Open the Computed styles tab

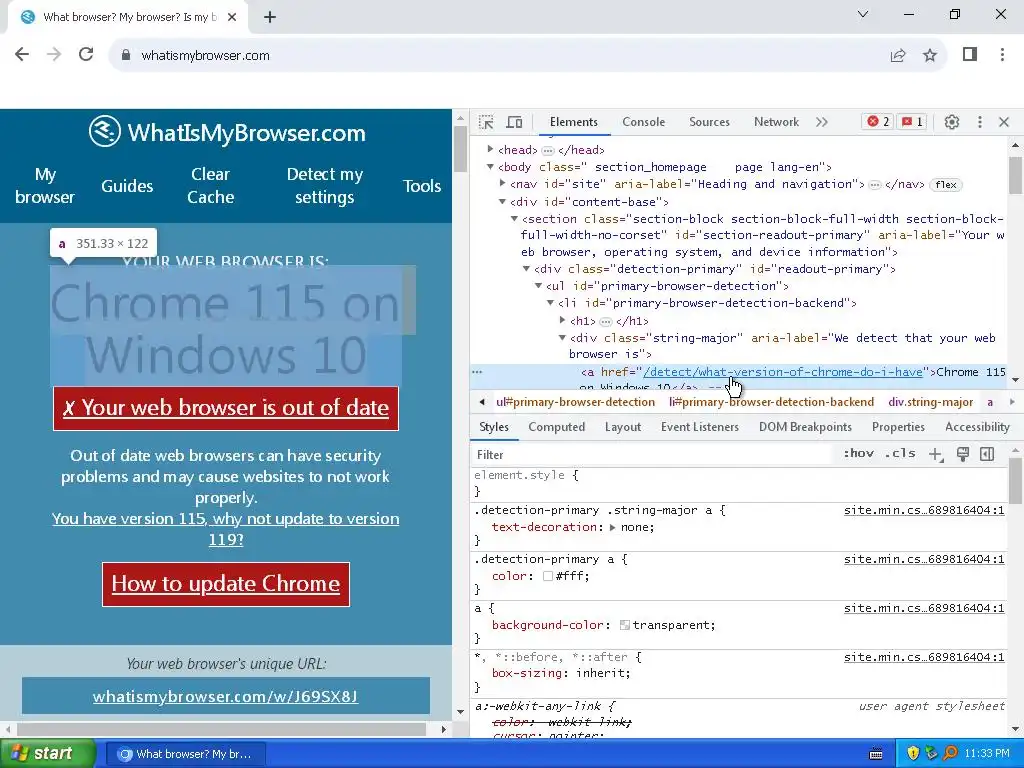click(556, 427)
